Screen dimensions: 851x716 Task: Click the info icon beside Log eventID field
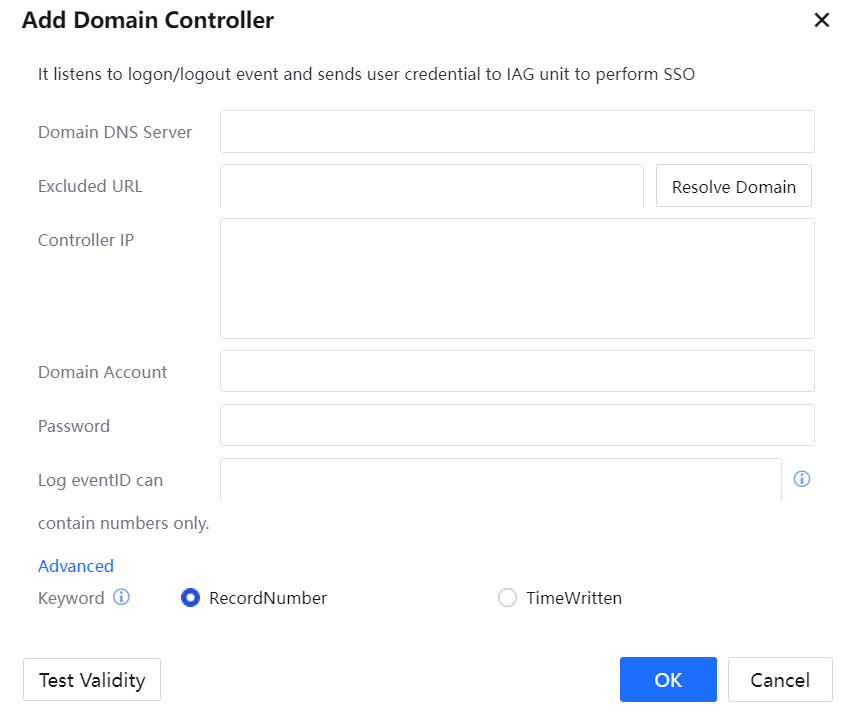801,479
